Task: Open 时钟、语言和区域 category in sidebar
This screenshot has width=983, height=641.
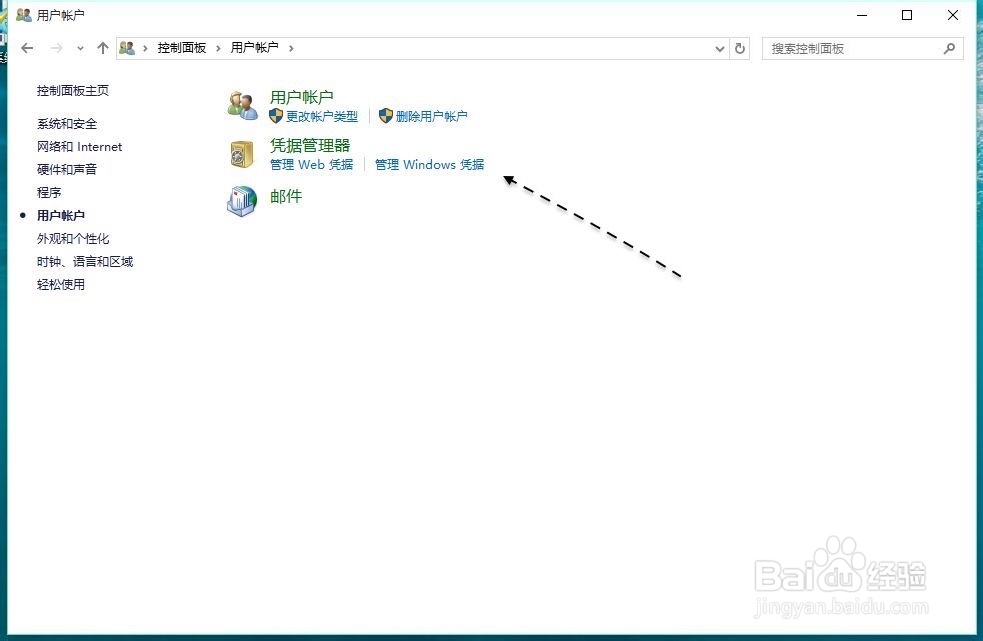Action: (x=85, y=262)
